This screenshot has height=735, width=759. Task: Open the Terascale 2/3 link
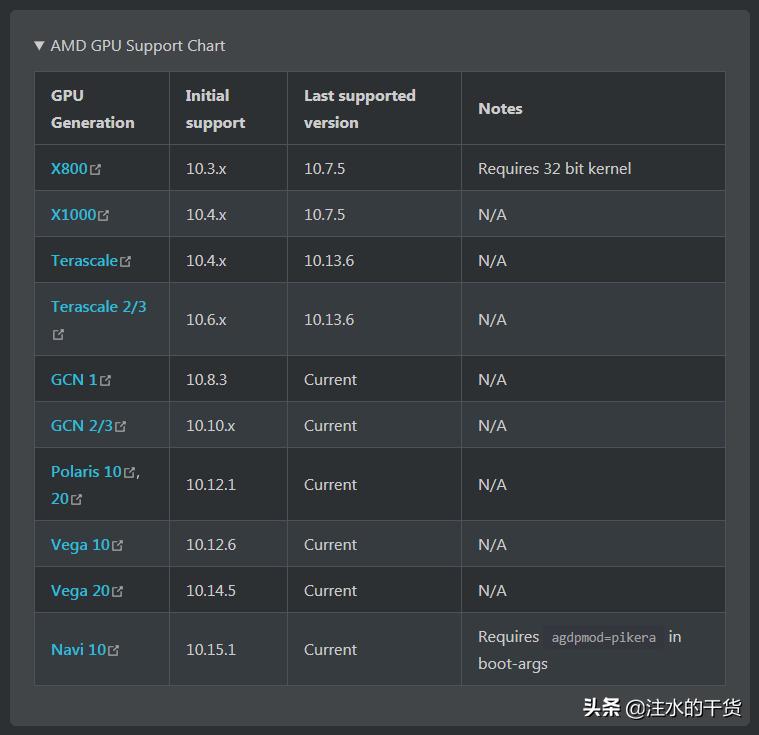pos(98,307)
